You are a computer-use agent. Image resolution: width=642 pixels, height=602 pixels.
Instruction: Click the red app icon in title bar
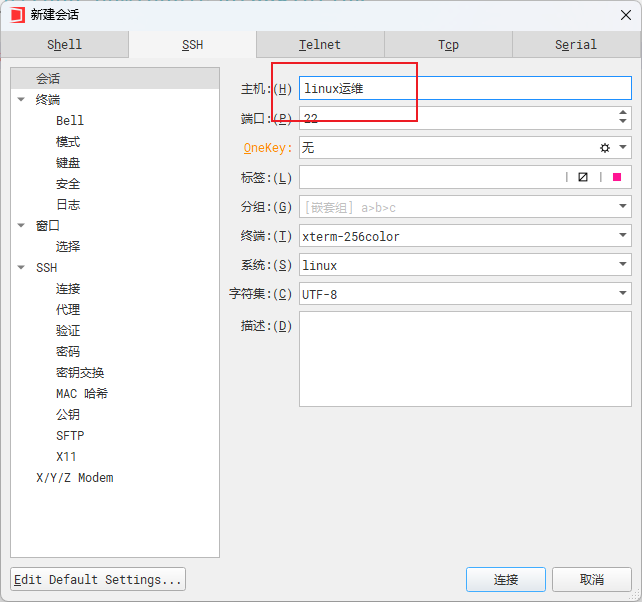[x=17, y=15]
